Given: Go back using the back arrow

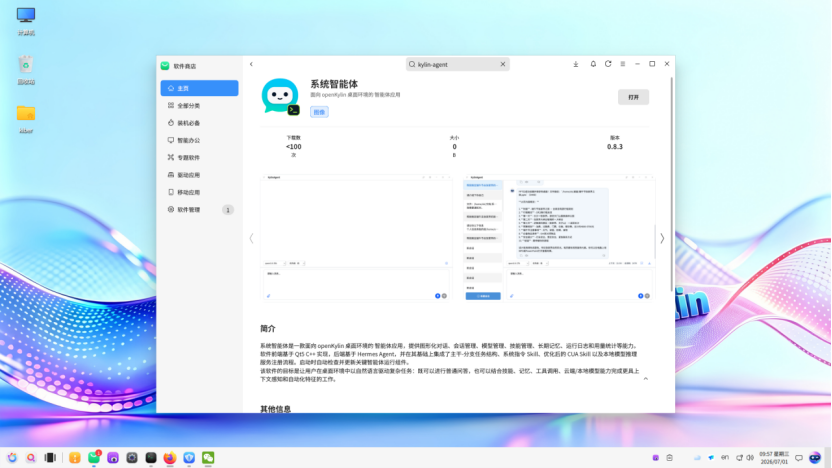Looking at the screenshot, I should click(x=252, y=64).
